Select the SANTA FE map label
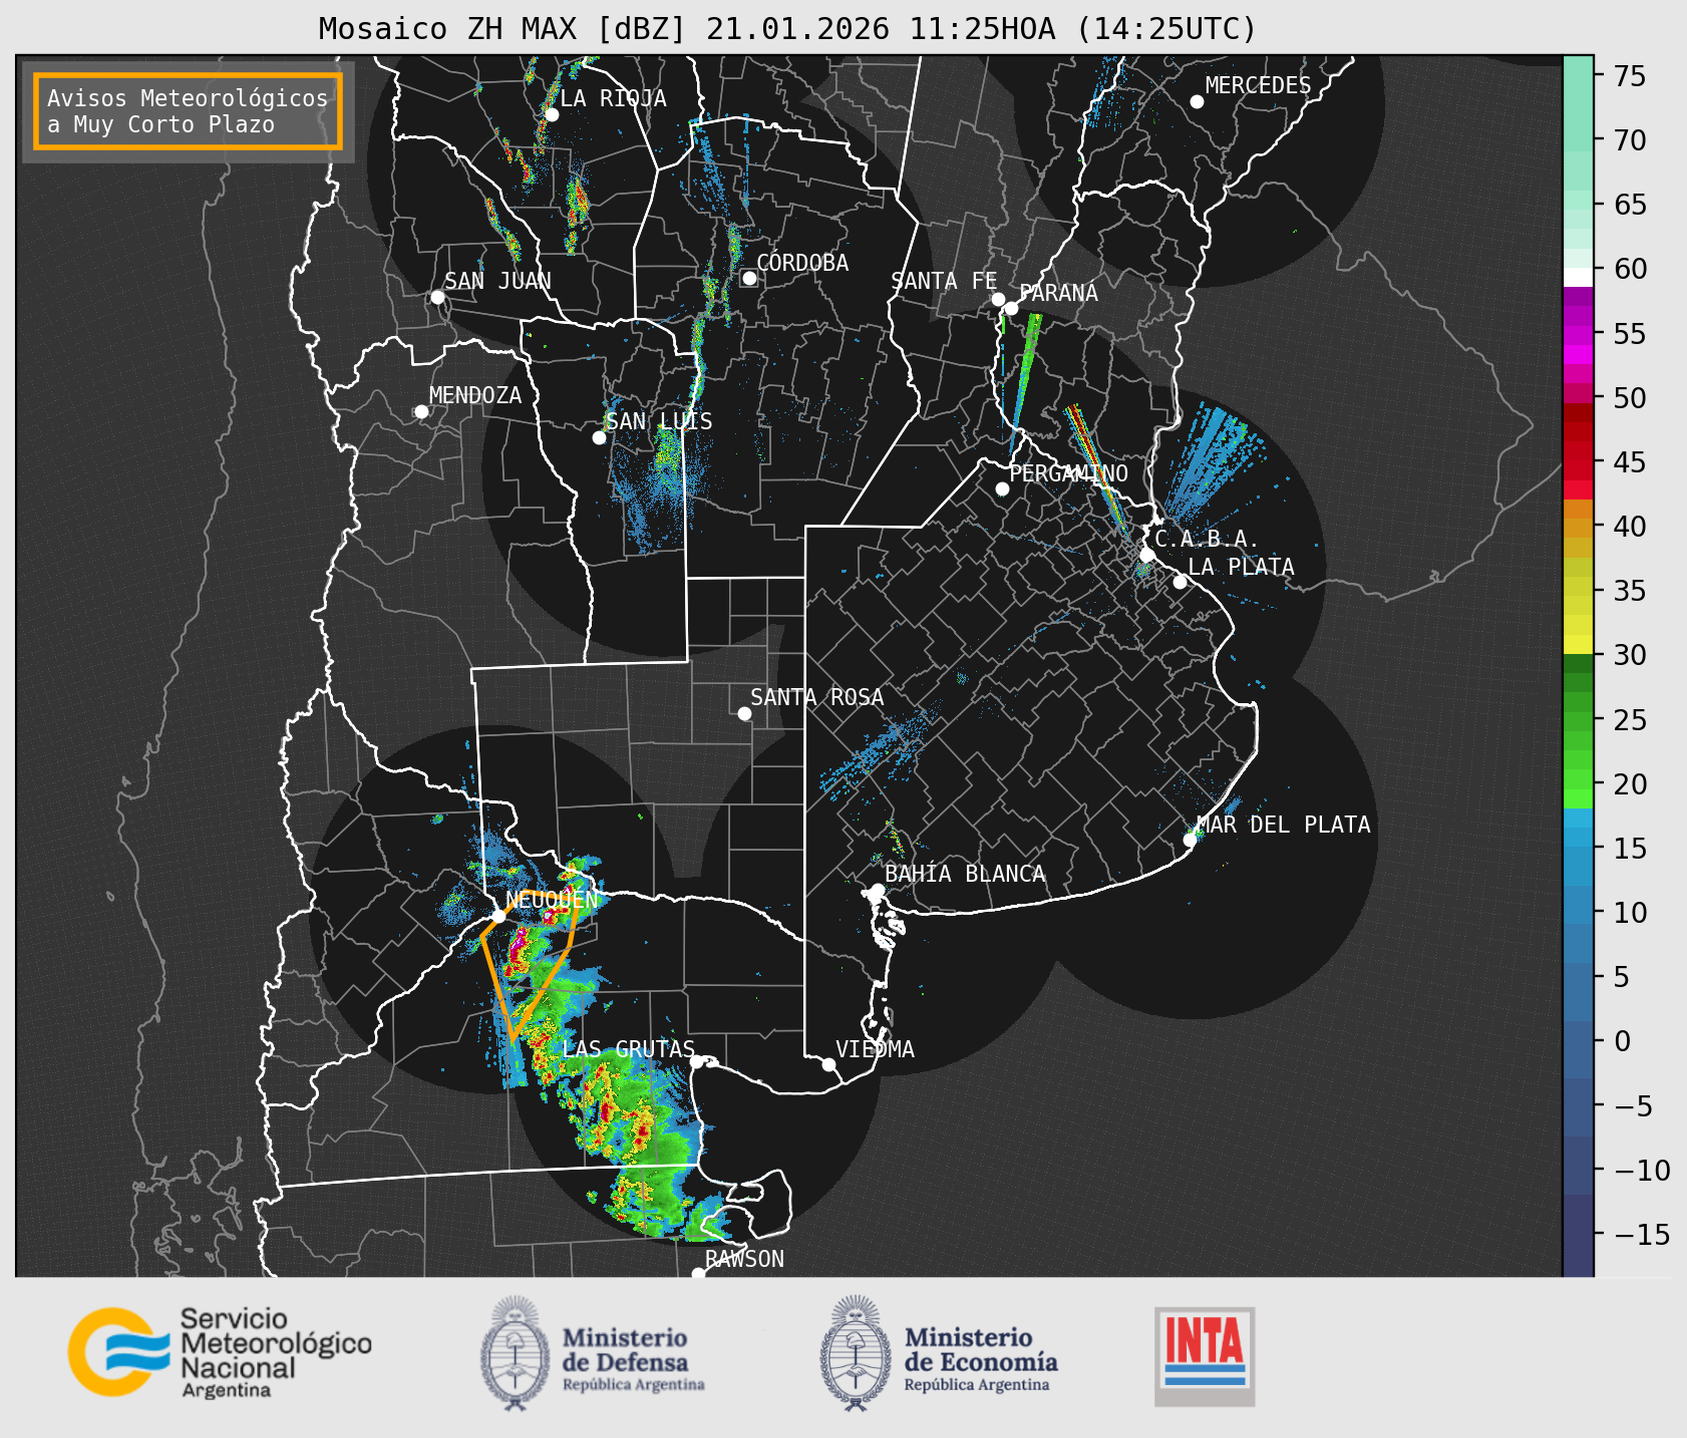The image size is (1687, 1438). pos(944,281)
